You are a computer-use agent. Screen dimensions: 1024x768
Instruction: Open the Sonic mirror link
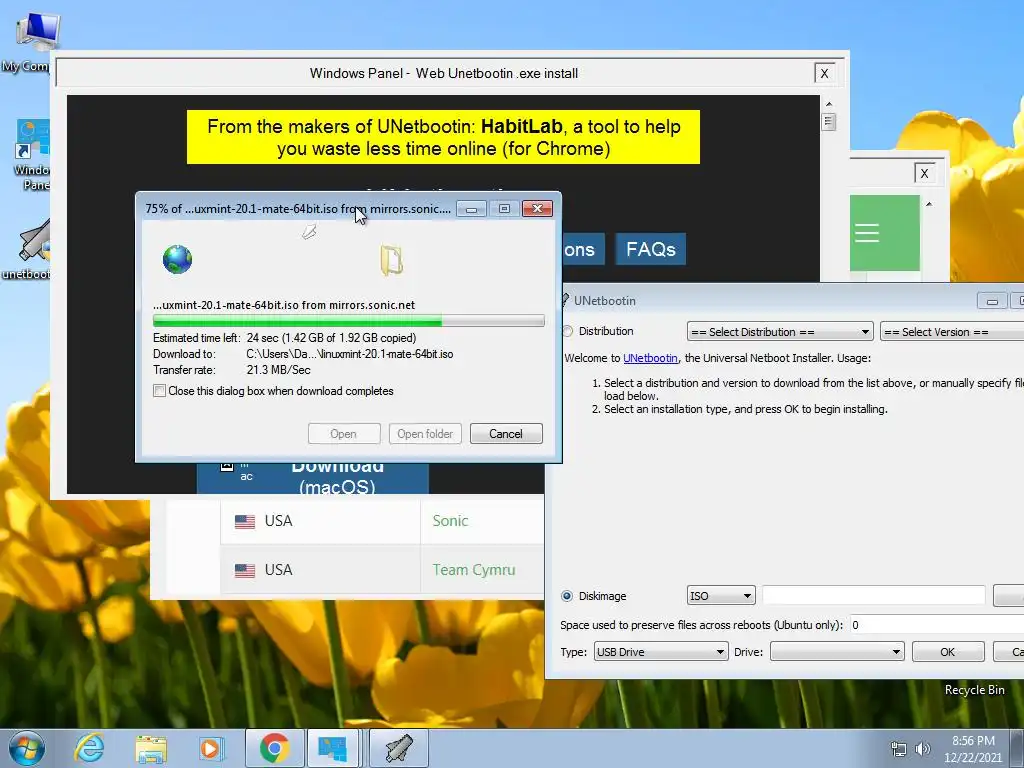pyautogui.click(x=450, y=520)
